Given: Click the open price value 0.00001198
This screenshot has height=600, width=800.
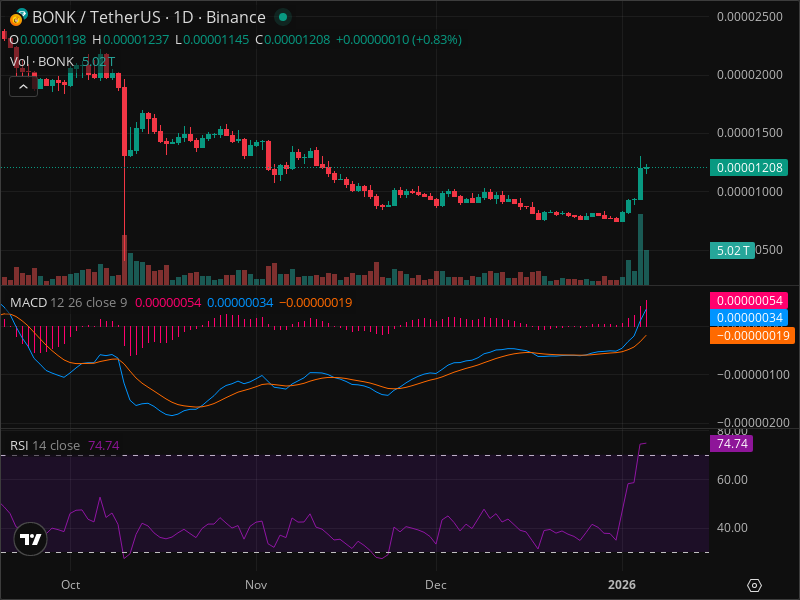Looking at the screenshot, I should 53,40.
